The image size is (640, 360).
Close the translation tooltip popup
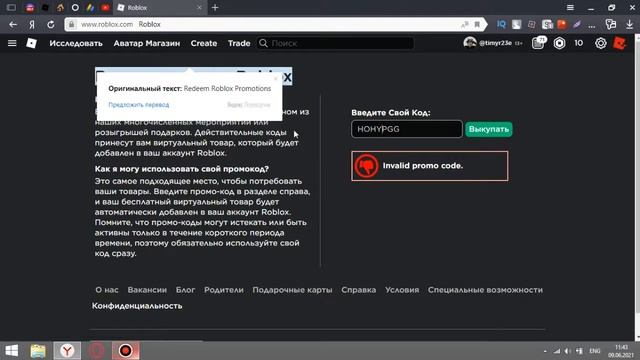[276, 78]
